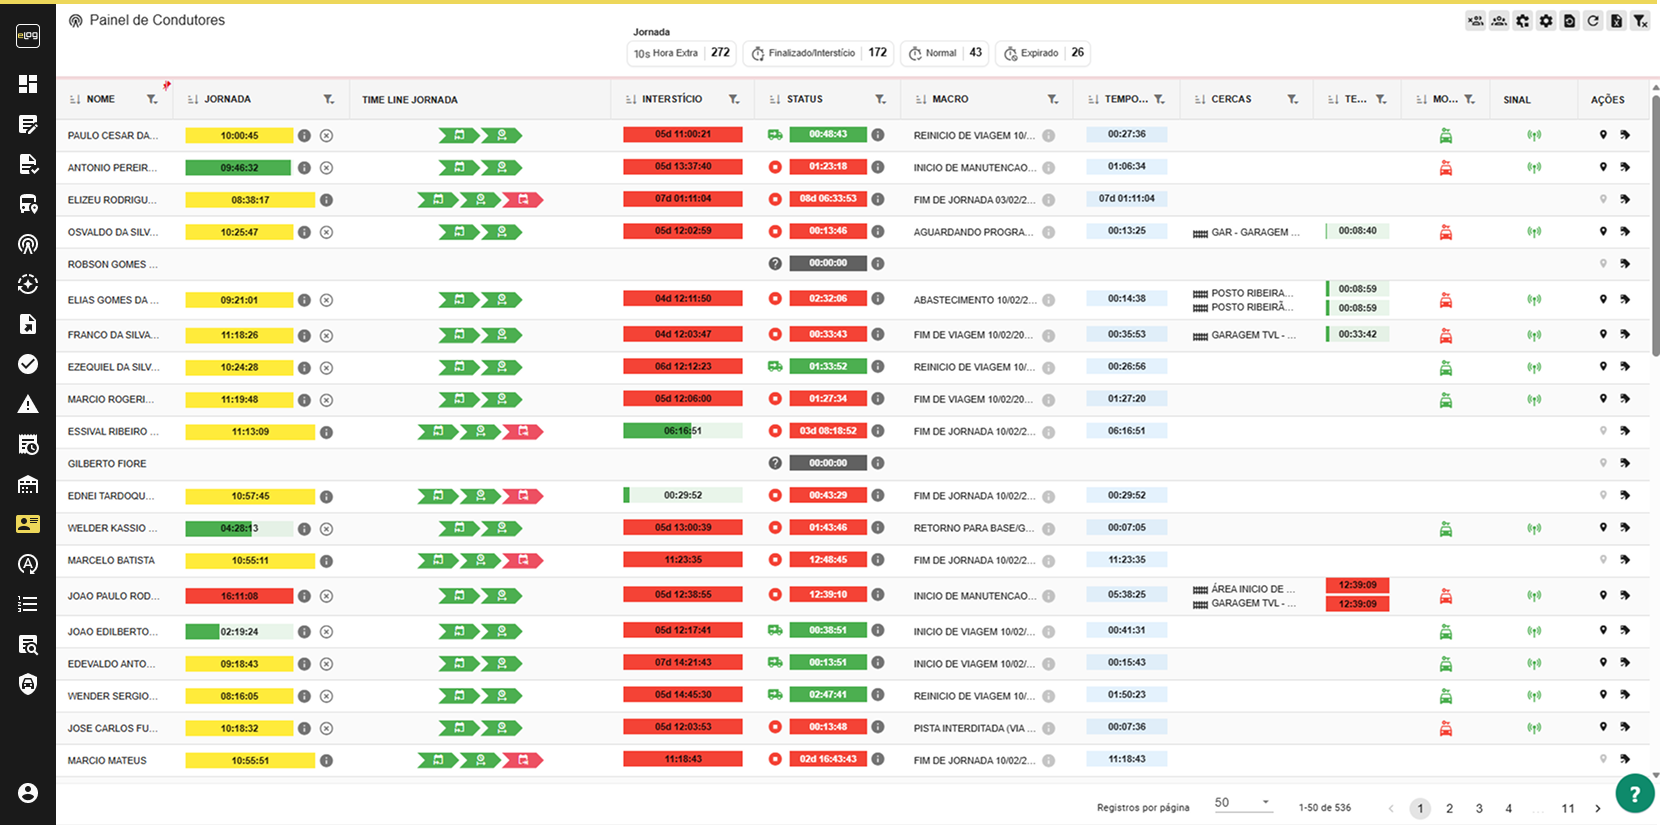Click the clear filters icon in top toolbar
This screenshot has height=825, width=1660.
point(1640,21)
